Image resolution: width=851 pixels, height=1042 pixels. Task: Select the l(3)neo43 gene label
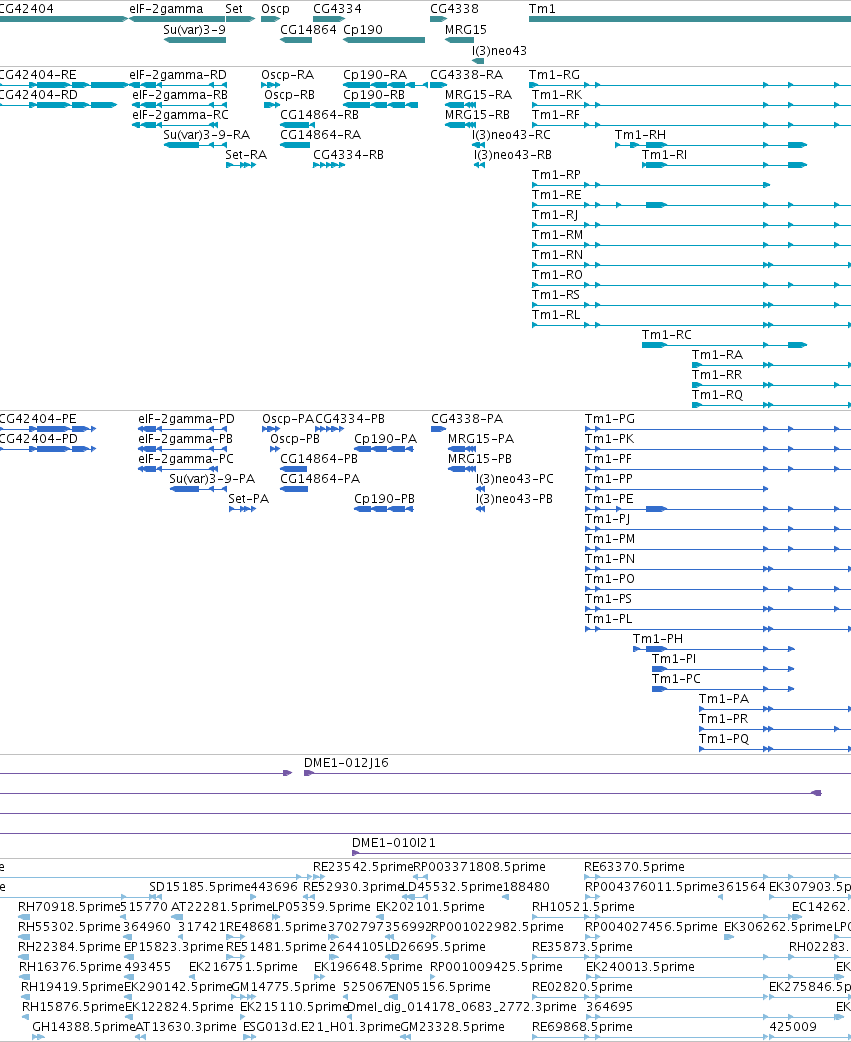(x=500, y=51)
